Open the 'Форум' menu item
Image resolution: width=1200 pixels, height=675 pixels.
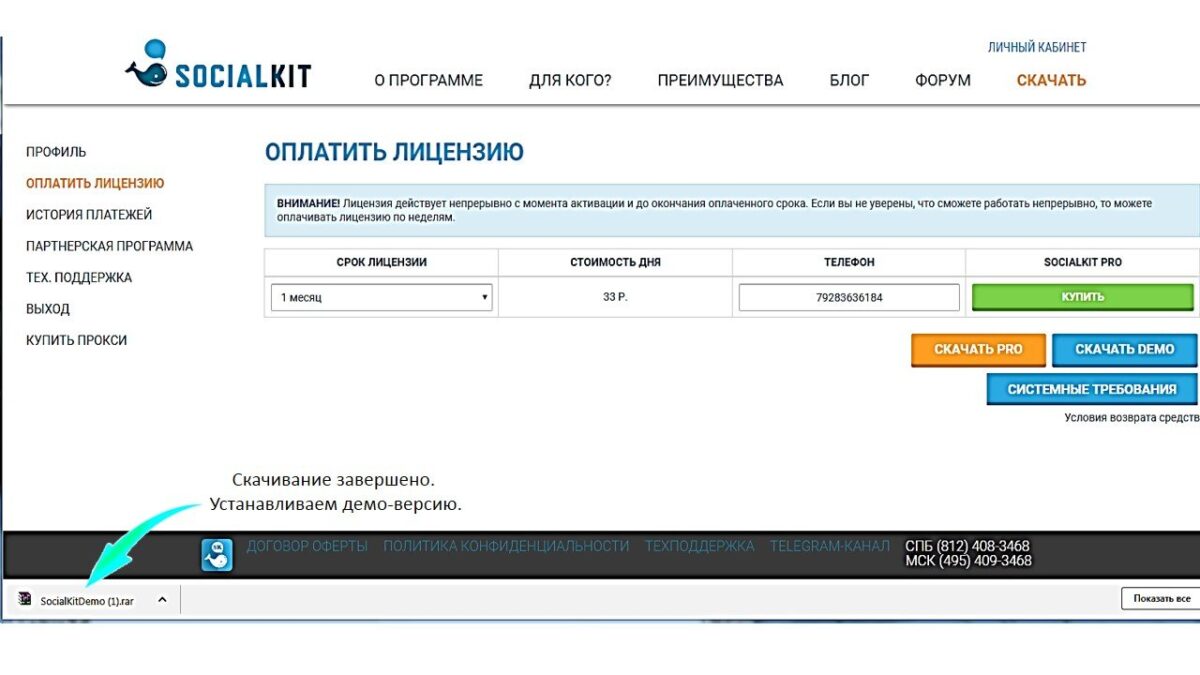point(943,80)
